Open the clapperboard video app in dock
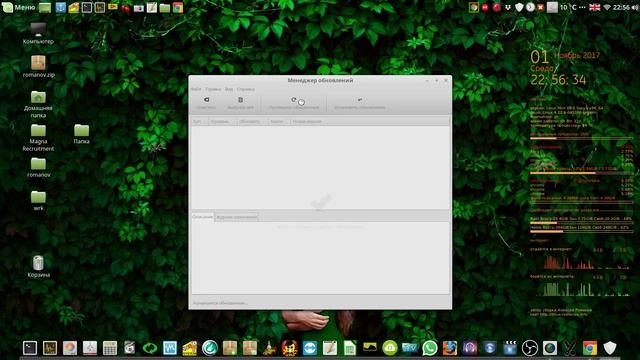Screen dimensions: 640x360 [x=510, y=348]
